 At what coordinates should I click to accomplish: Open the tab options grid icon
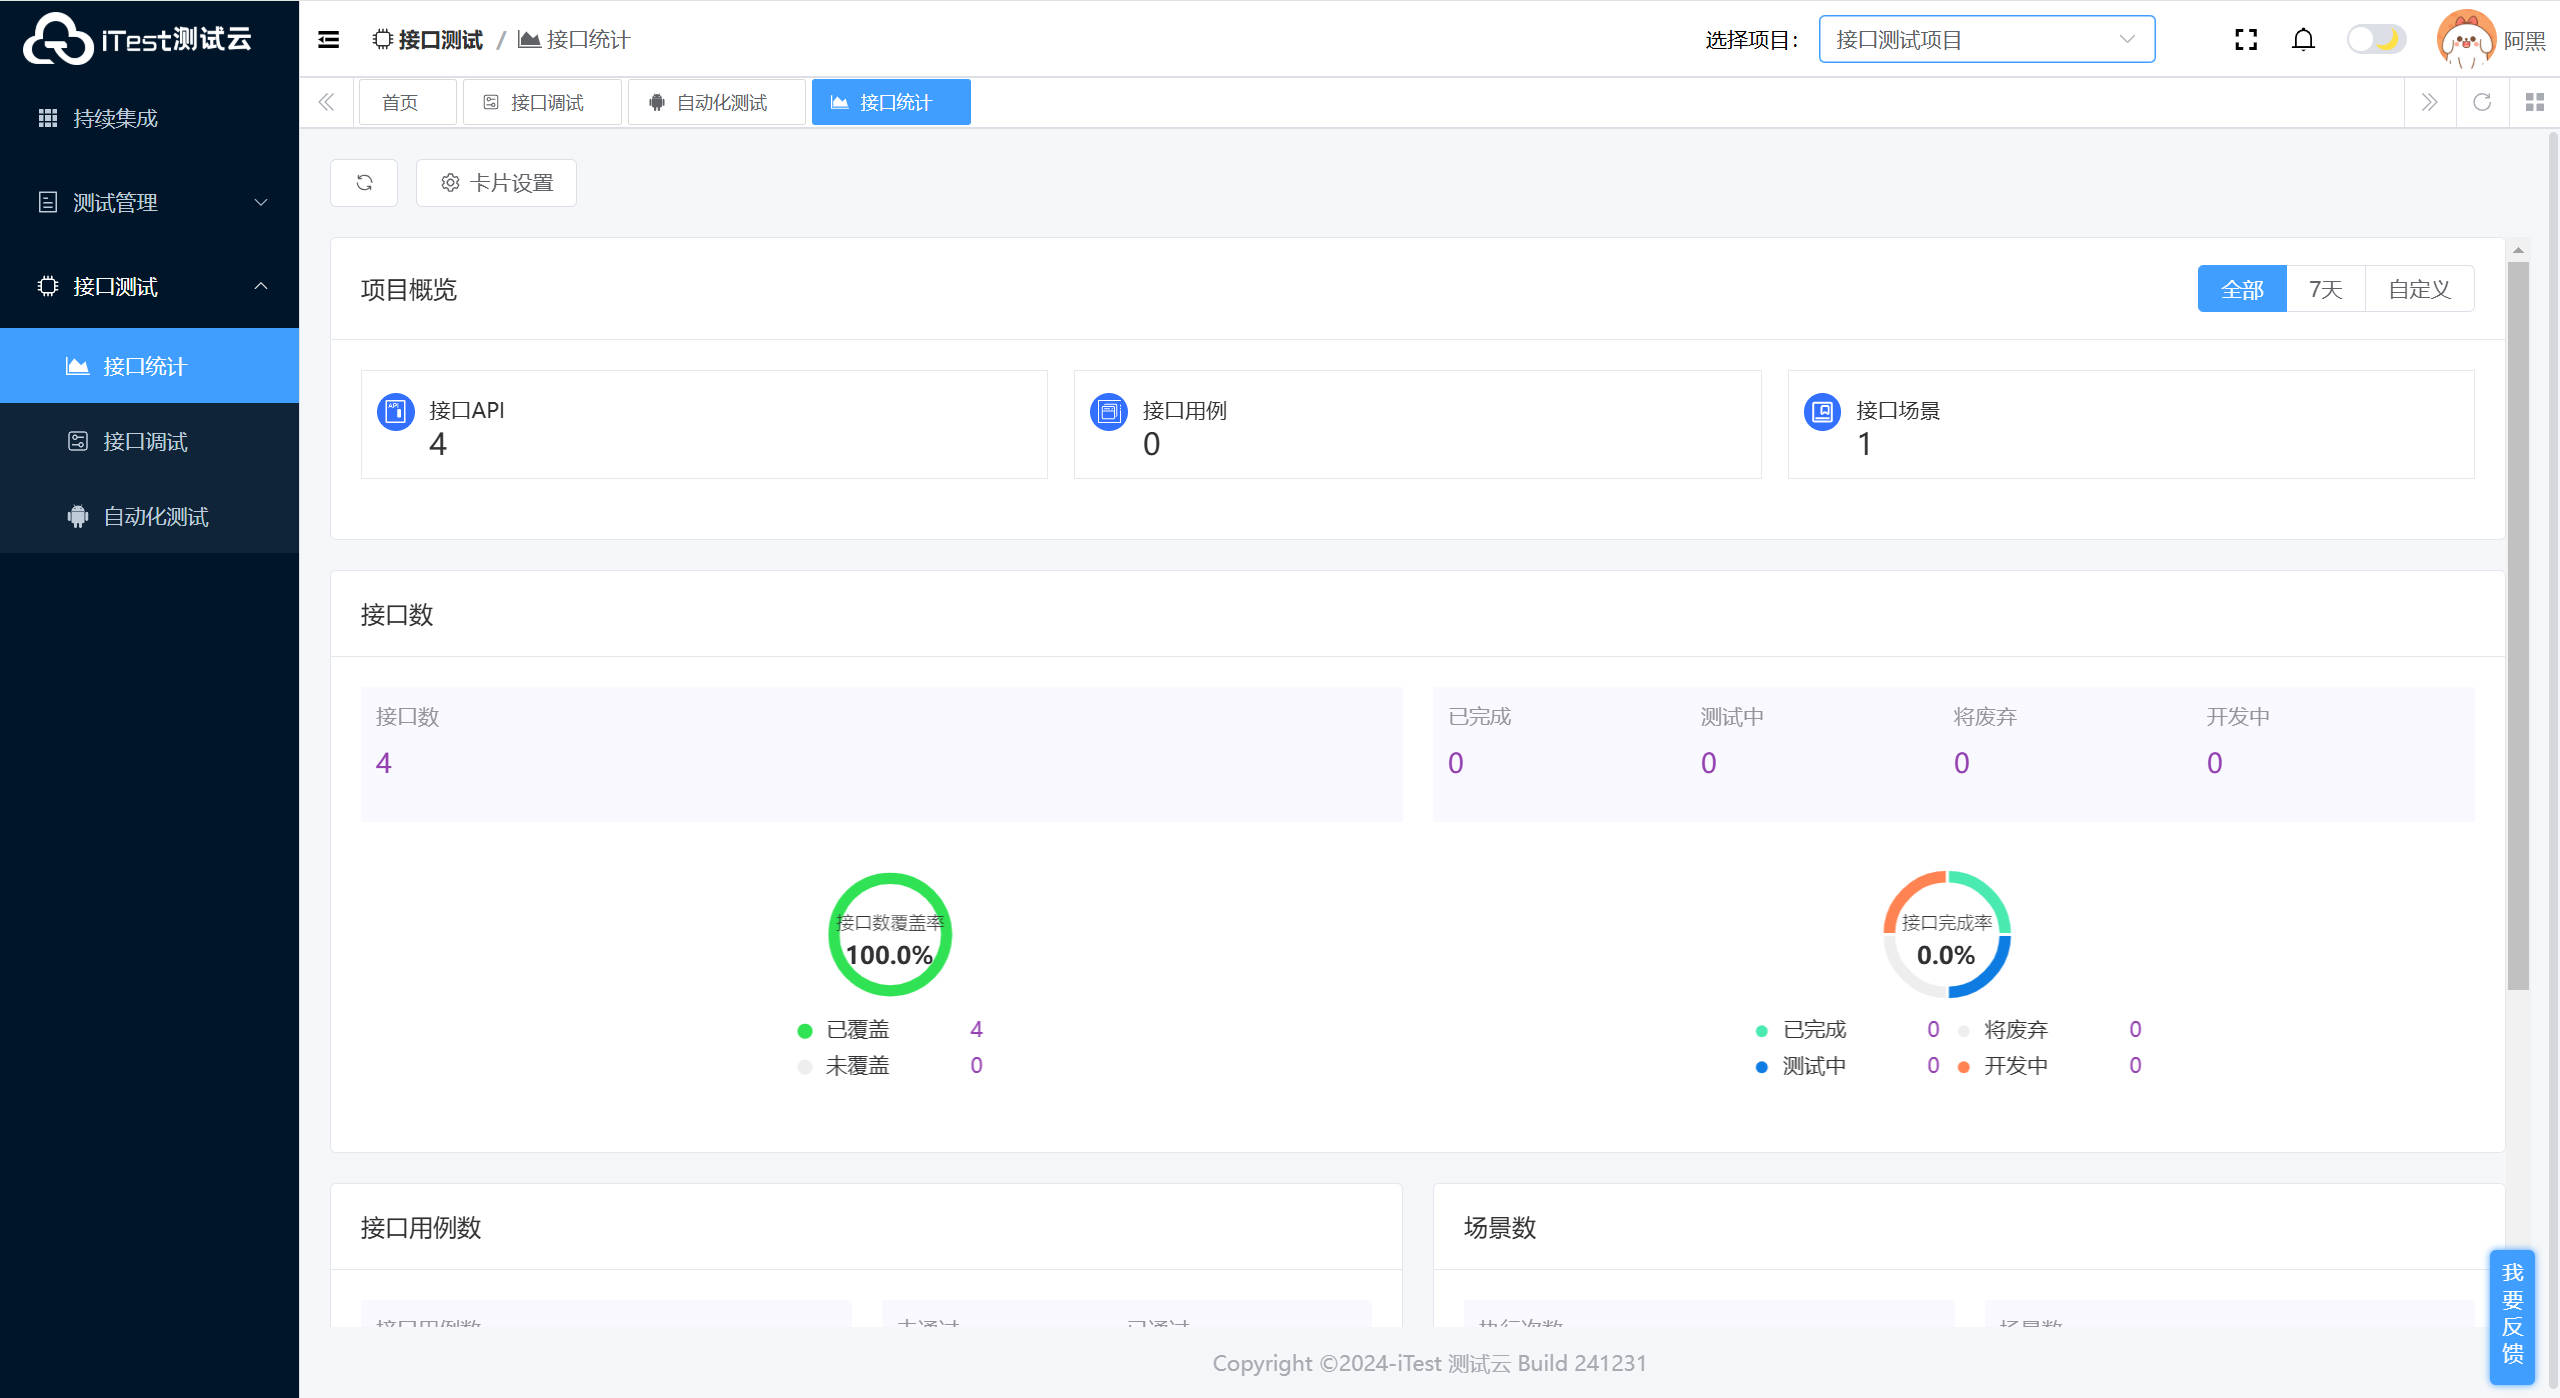click(2534, 102)
